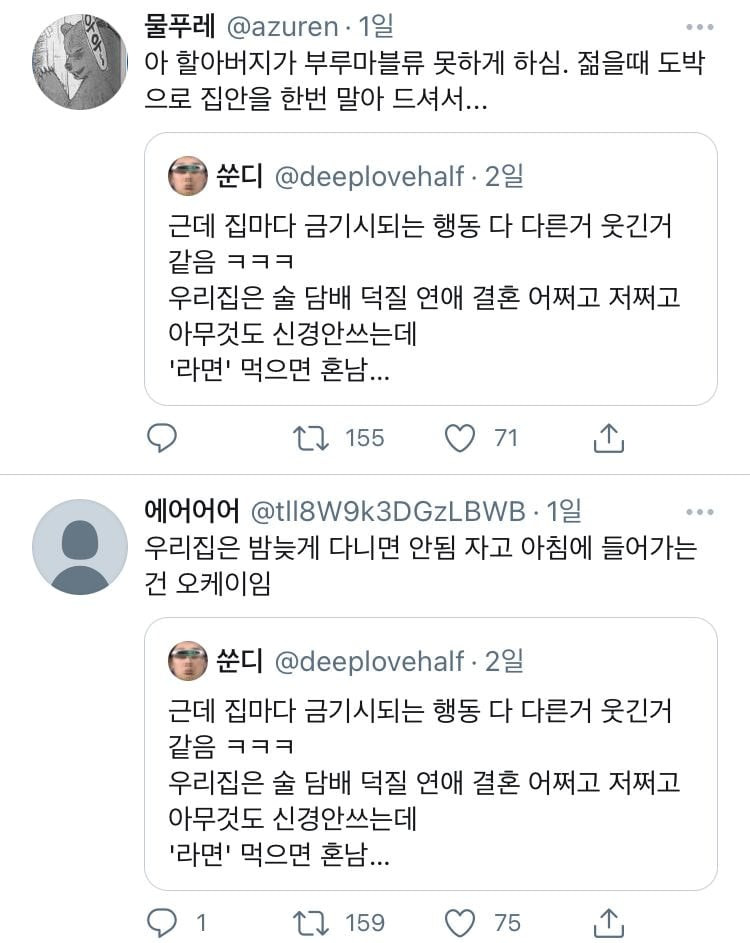Click the 에어어어 display name
Screen dimensions: 750x943
click(192, 512)
